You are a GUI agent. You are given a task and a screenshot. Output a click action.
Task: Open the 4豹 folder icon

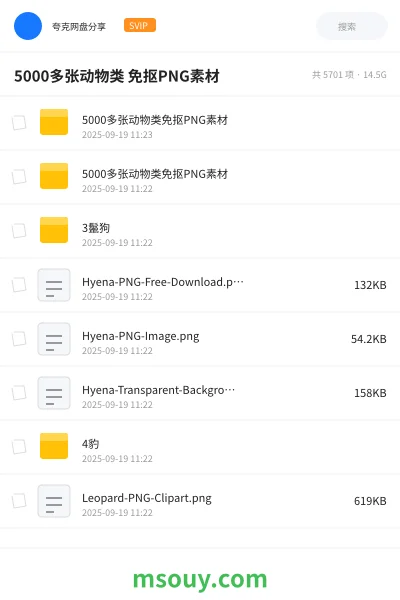point(54,446)
